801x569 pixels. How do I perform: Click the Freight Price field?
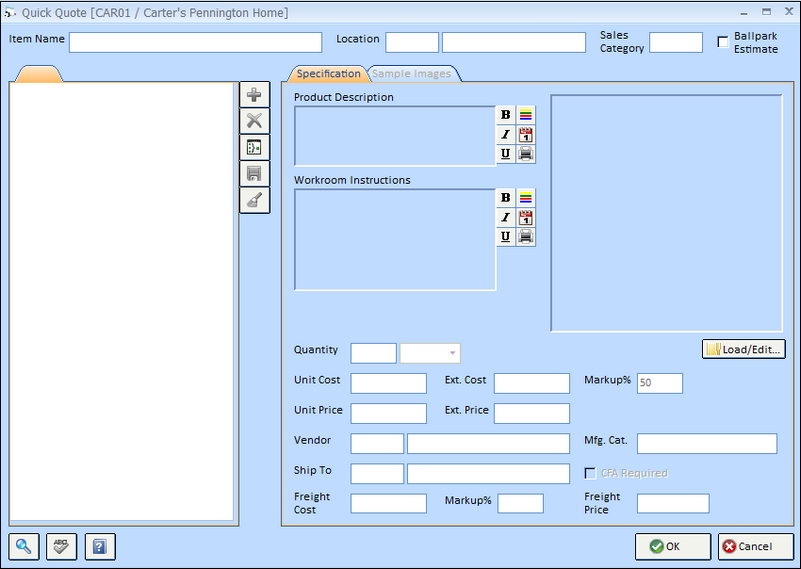(673, 504)
